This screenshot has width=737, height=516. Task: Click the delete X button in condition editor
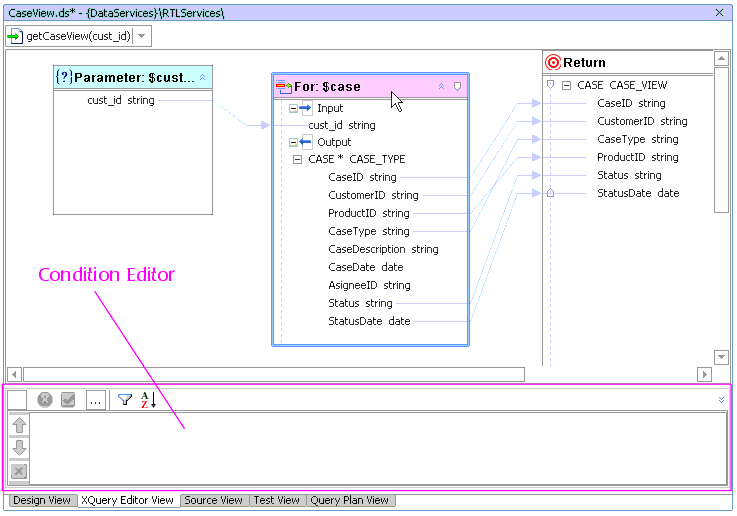click(x=19, y=471)
